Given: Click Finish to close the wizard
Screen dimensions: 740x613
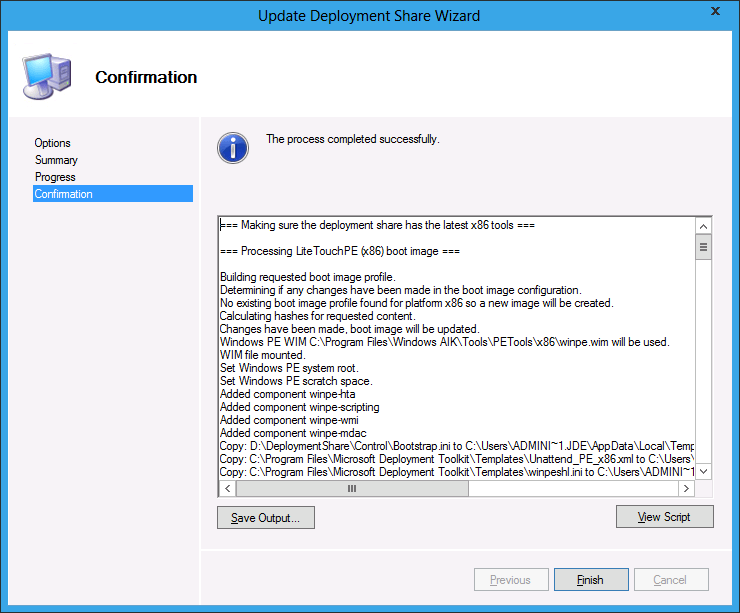Looking at the screenshot, I should 590,579.
